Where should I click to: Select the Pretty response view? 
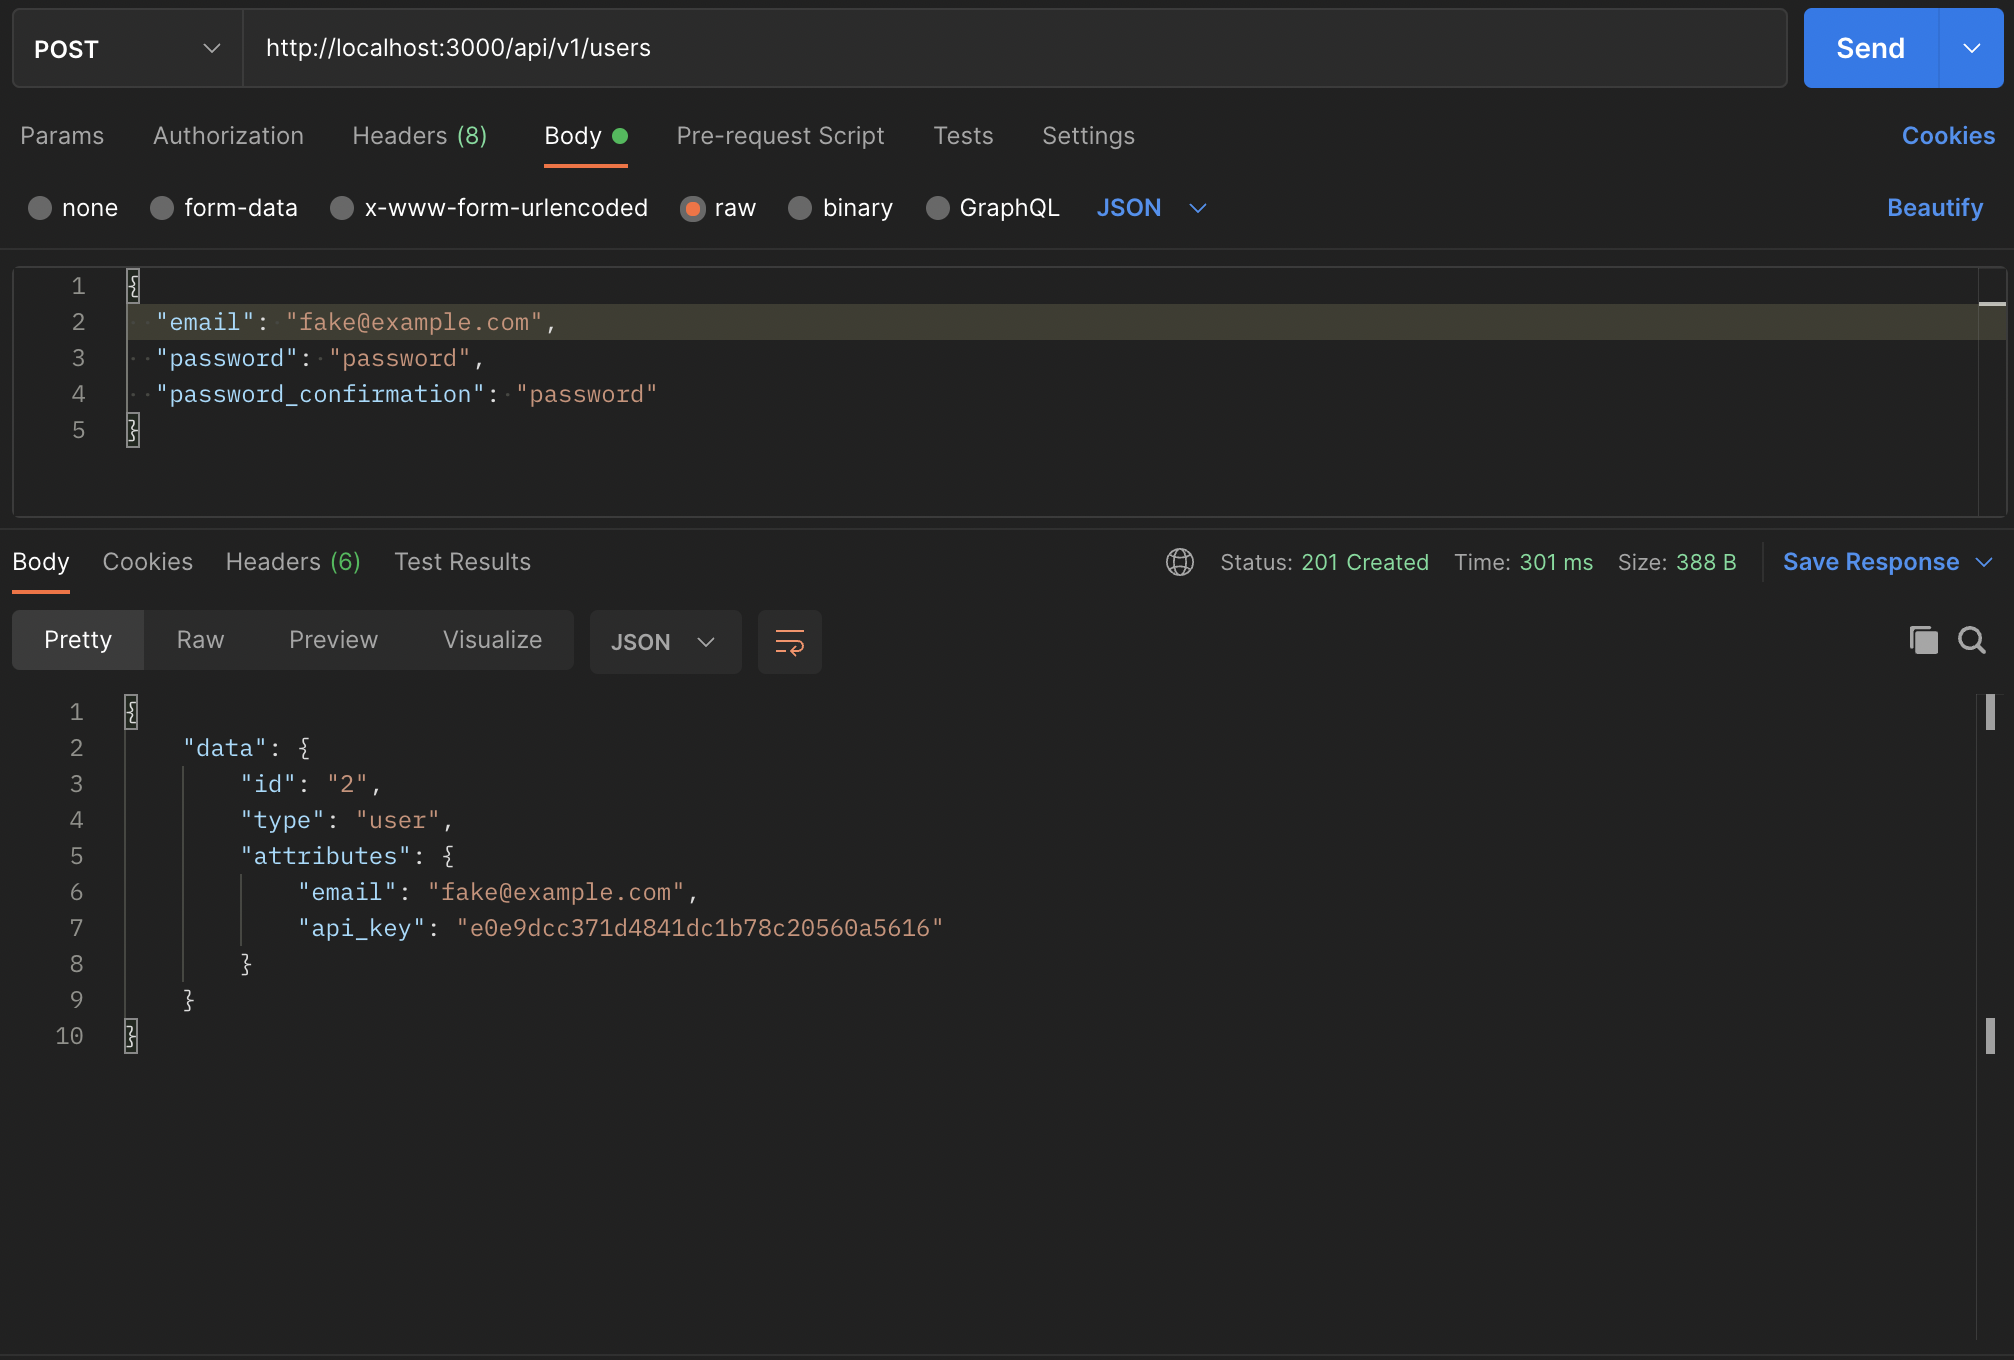tap(78, 640)
